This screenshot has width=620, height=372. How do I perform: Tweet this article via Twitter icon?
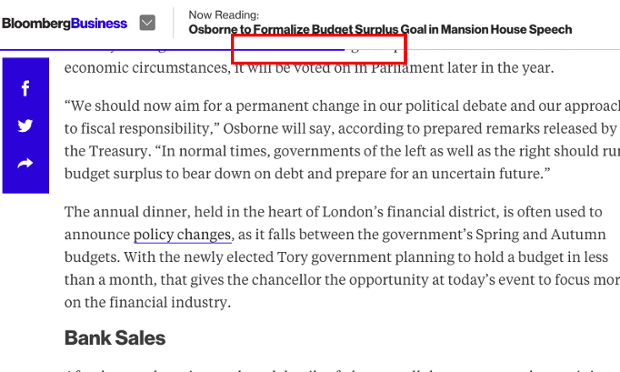pos(25,126)
